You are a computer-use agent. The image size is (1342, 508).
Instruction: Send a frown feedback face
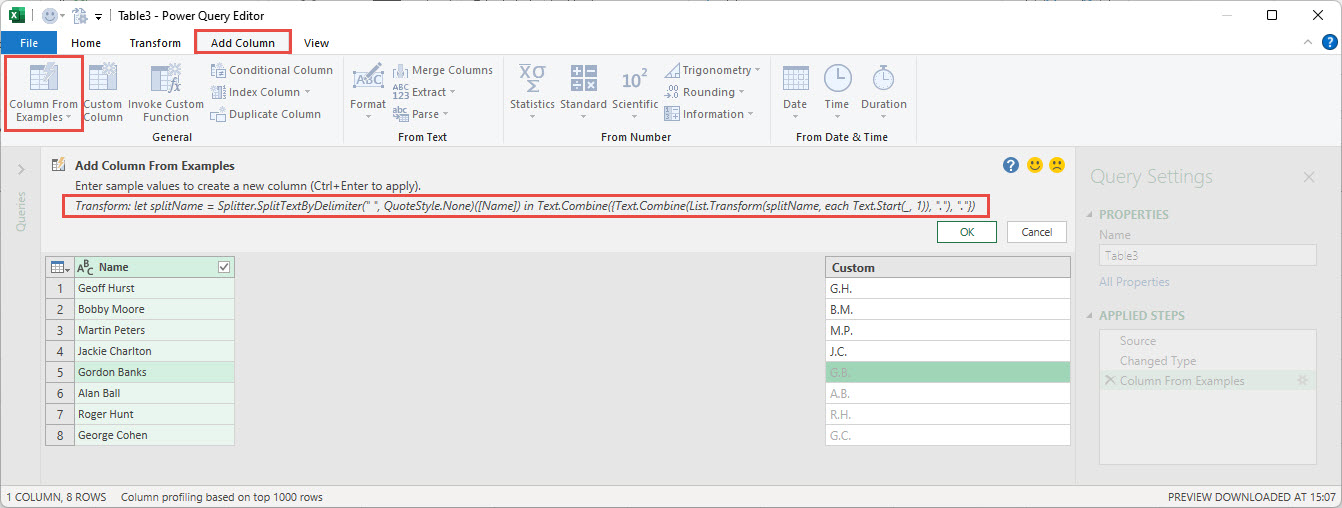coord(1057,165)
